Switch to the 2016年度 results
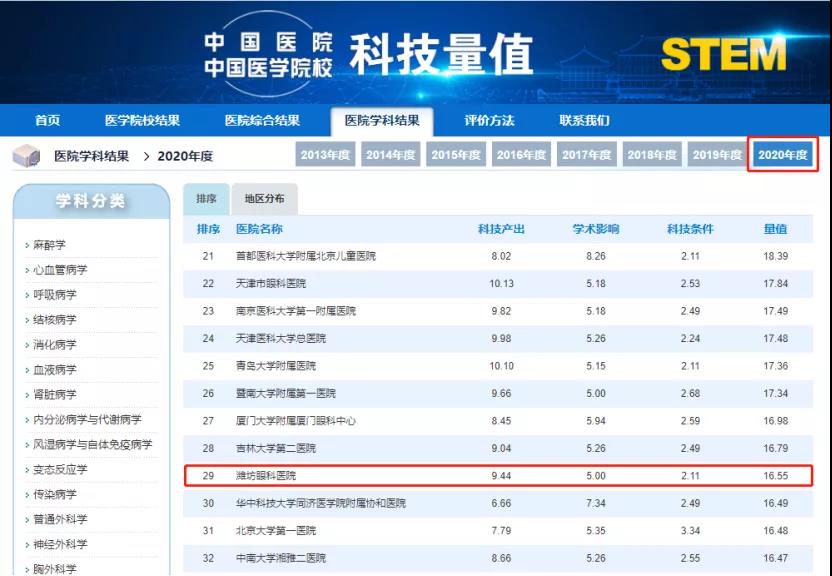 (521, 154)
